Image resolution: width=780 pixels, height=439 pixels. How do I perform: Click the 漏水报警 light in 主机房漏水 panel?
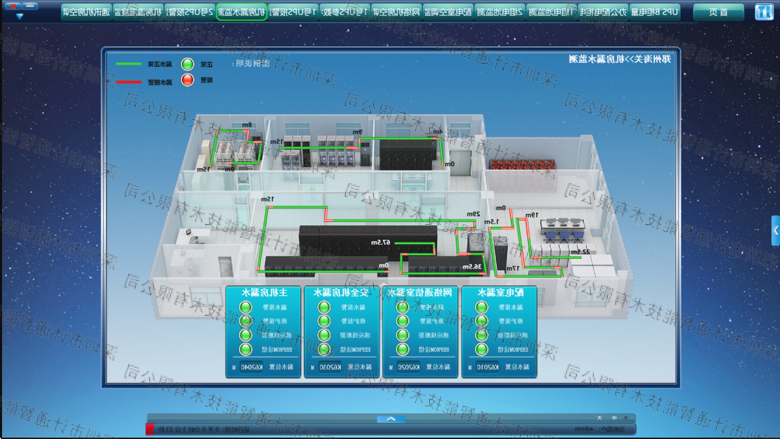tap(246, 307)
